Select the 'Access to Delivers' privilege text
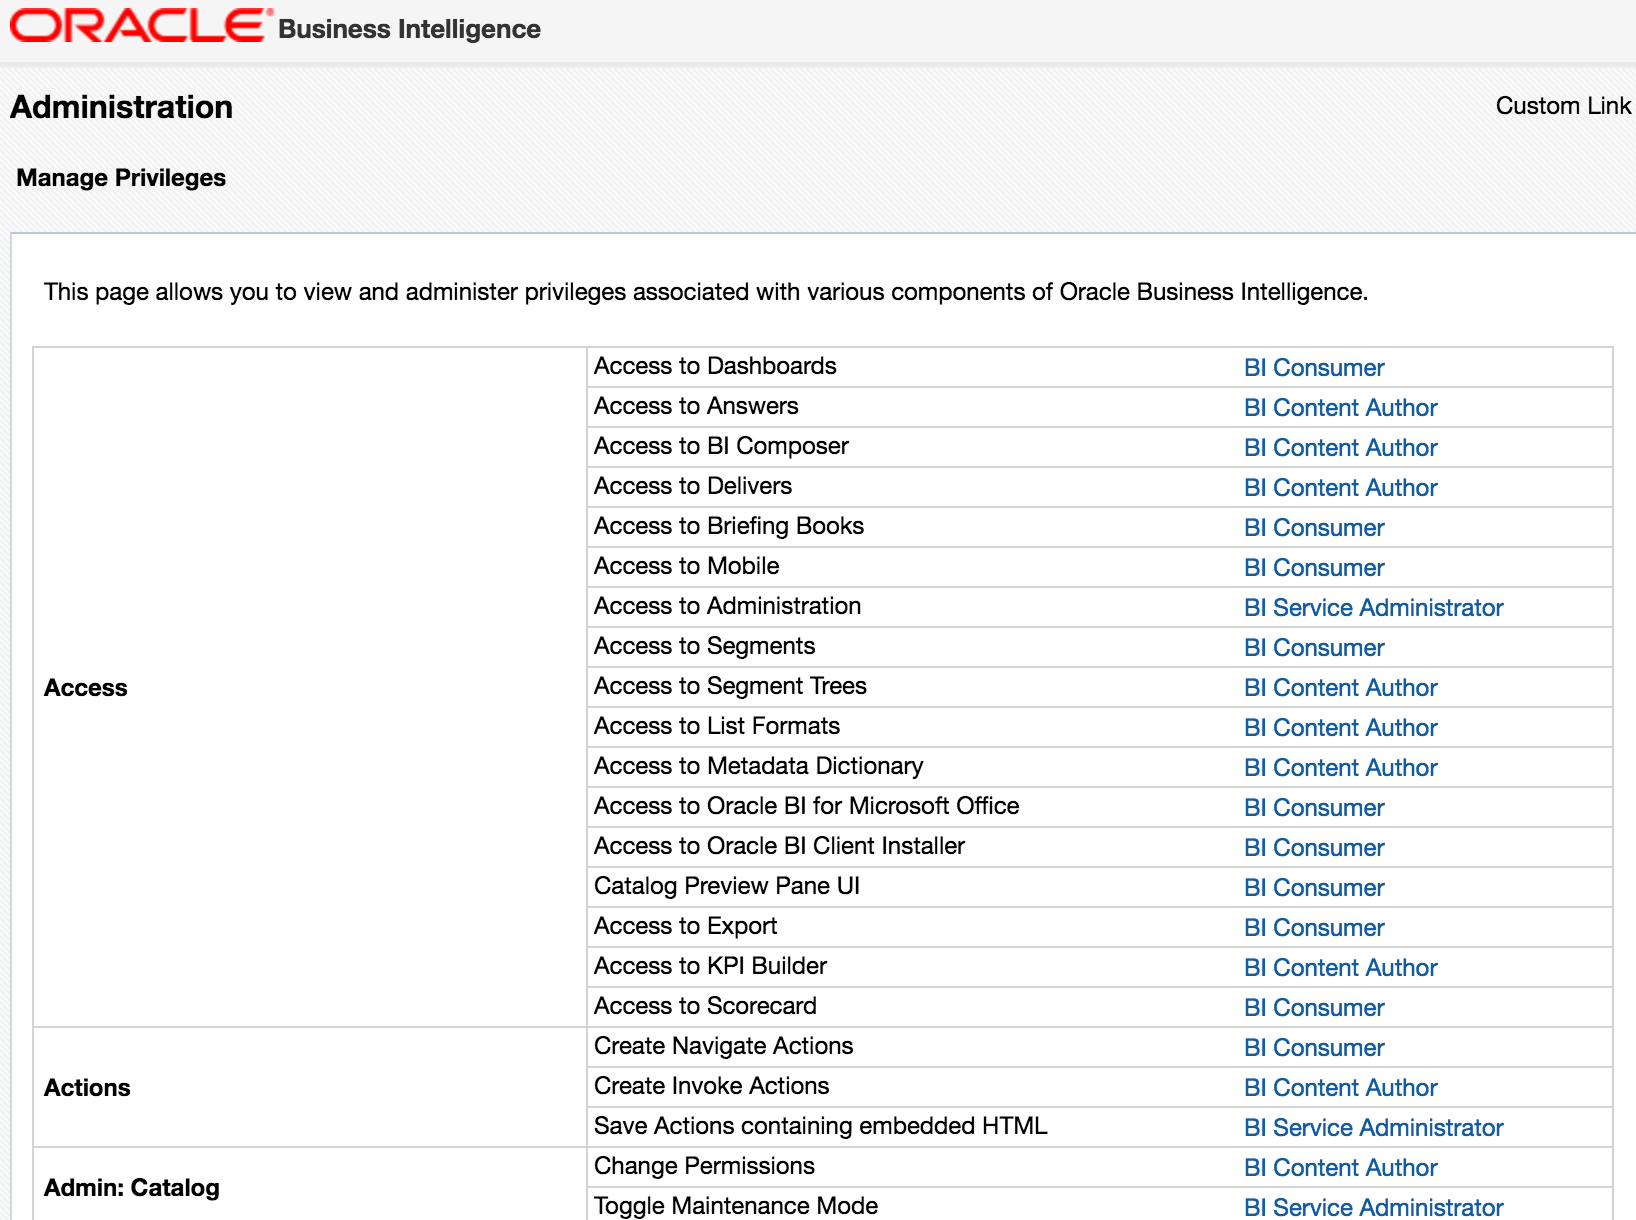Viewport: 1636px width, 1220px height. pyautogui.click(x=693, y=486)
